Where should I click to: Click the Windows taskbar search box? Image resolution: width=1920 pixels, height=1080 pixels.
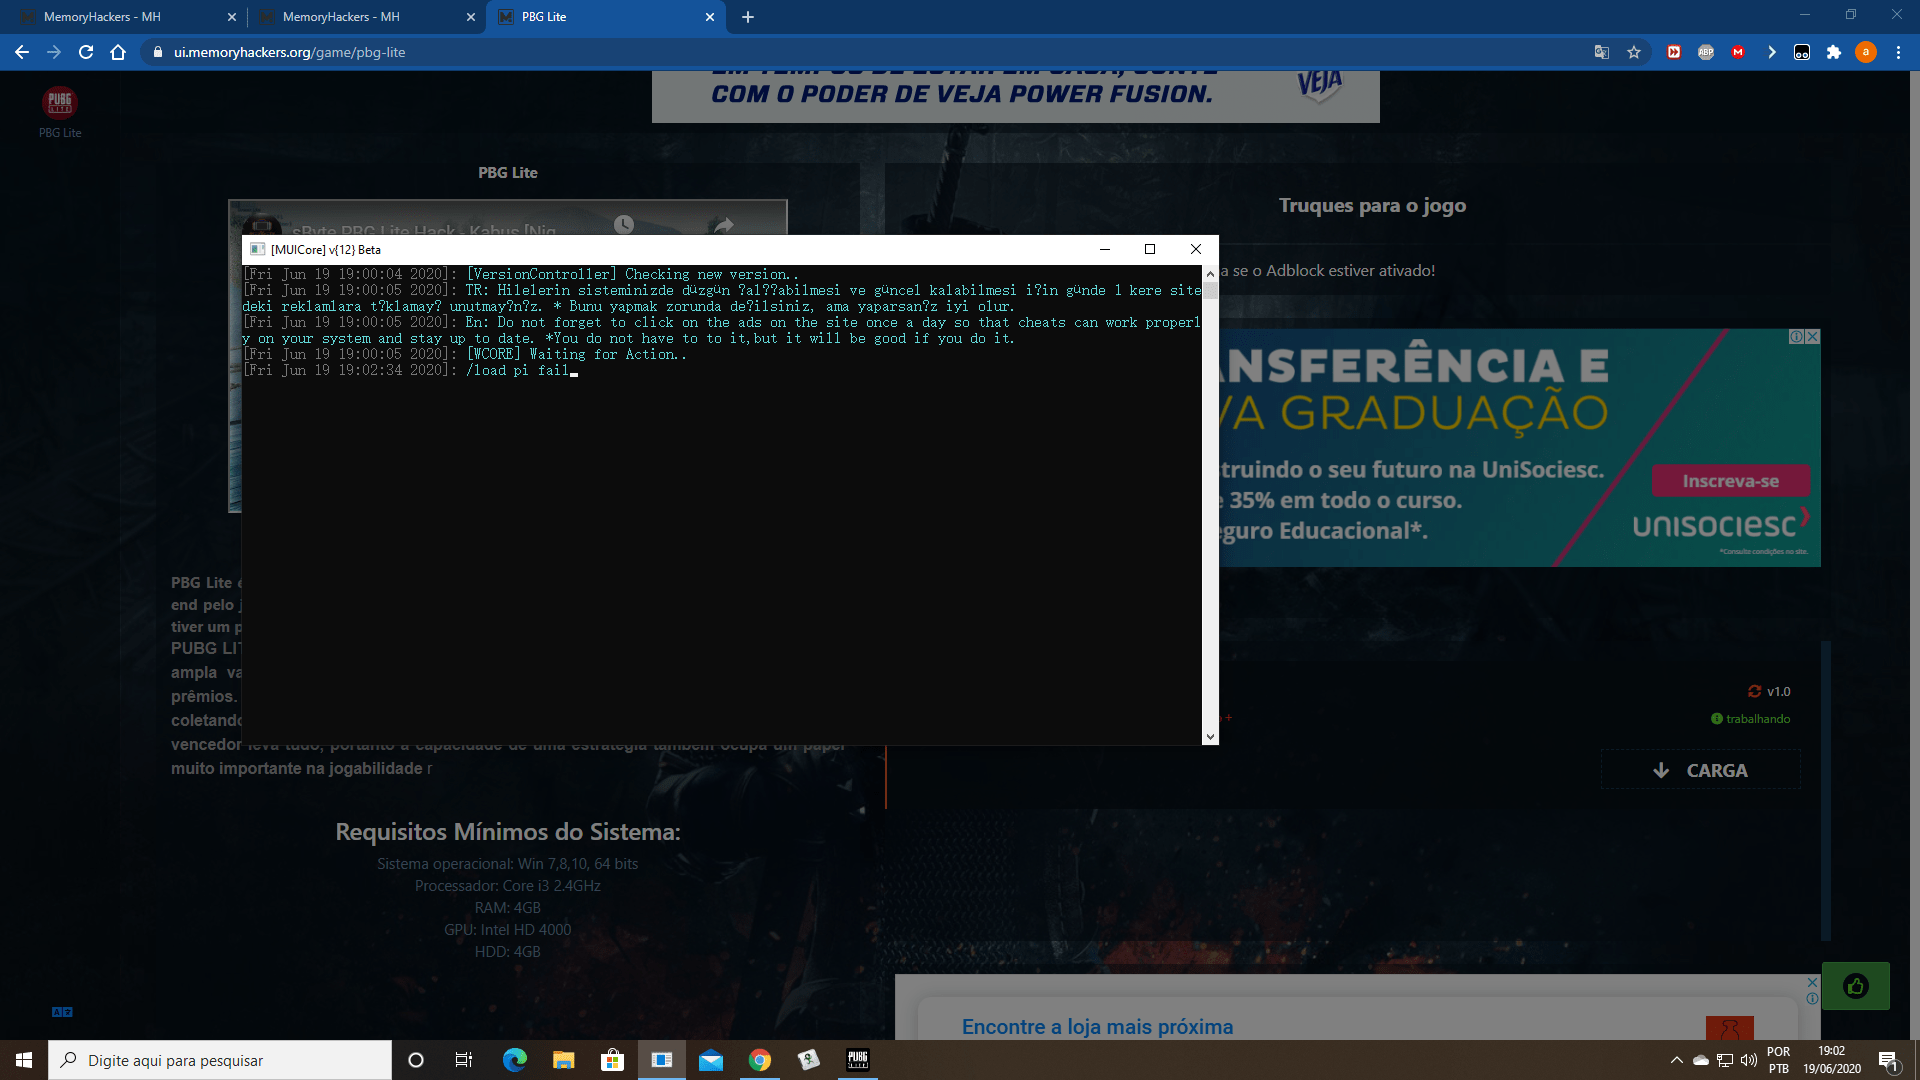pyautogui.click(x=220, y=1060)
